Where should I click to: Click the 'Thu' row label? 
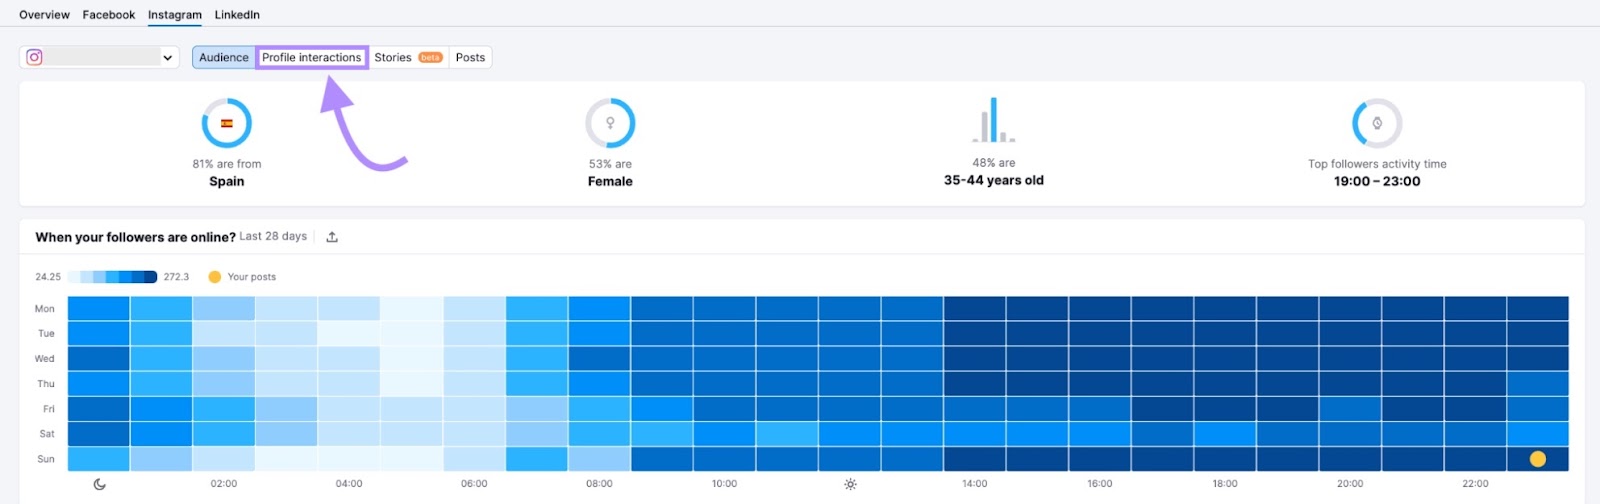pyautogui.click(x=46, y=384)
